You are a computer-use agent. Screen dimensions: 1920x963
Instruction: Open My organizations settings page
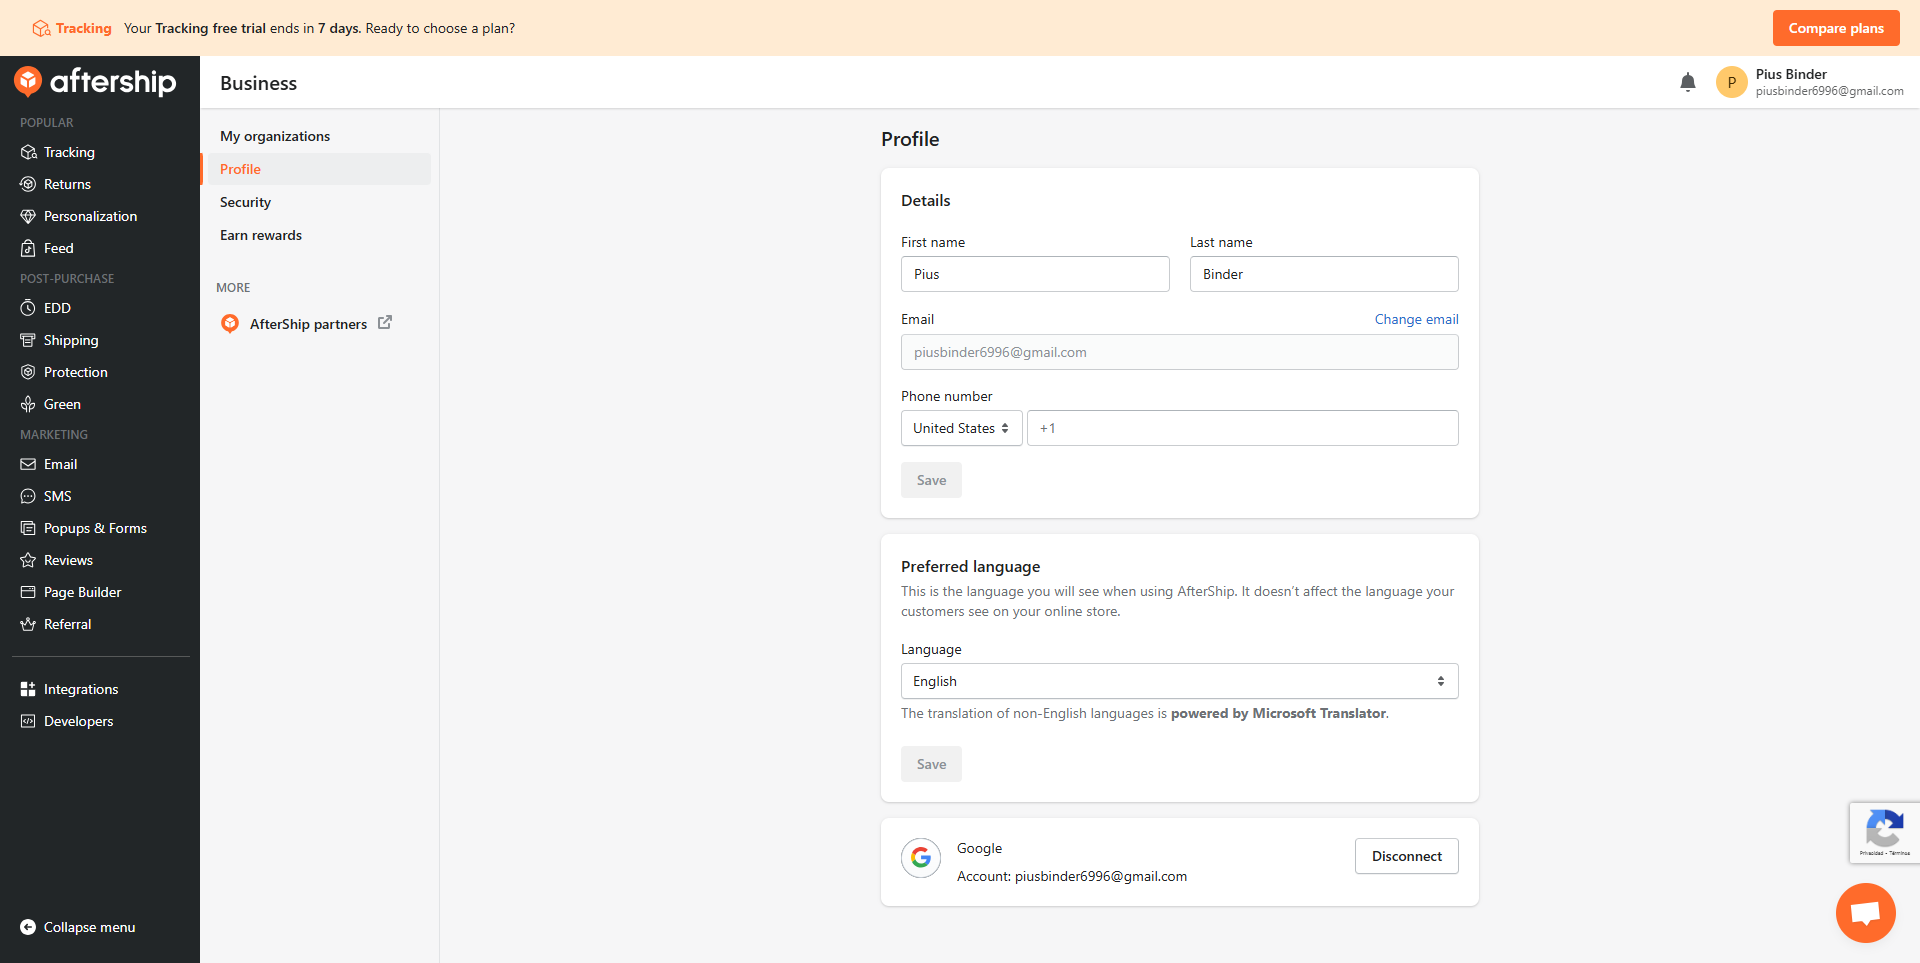click(x=275, y=136)
